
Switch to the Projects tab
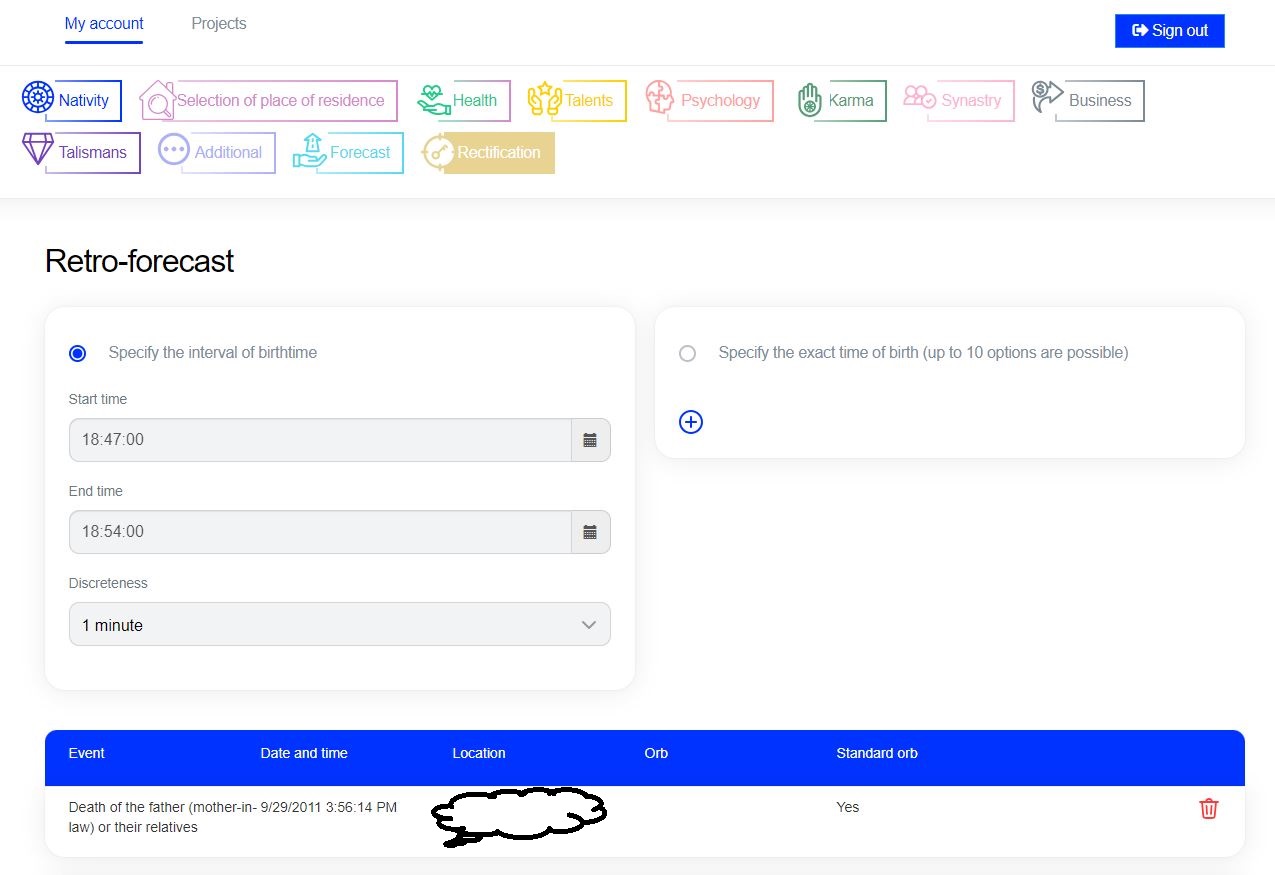[218, 23]
